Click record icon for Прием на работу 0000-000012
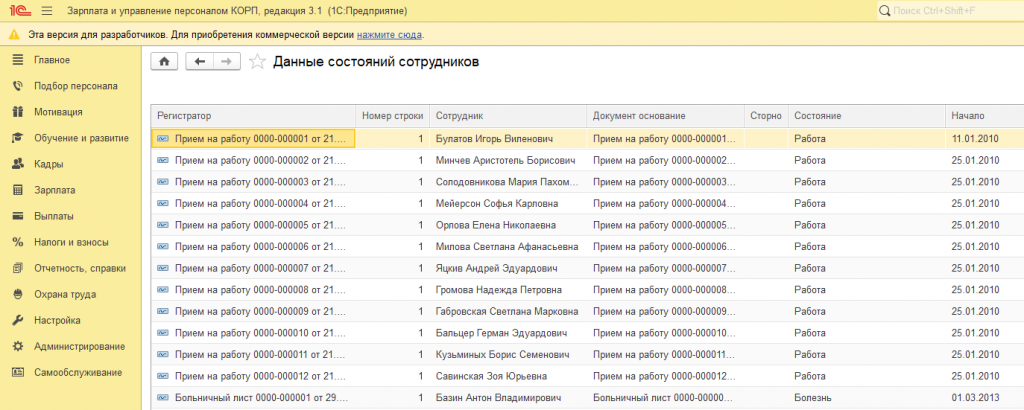This screenshot has width=1024, height=410. pyautogui.click(x=163, y=375)
